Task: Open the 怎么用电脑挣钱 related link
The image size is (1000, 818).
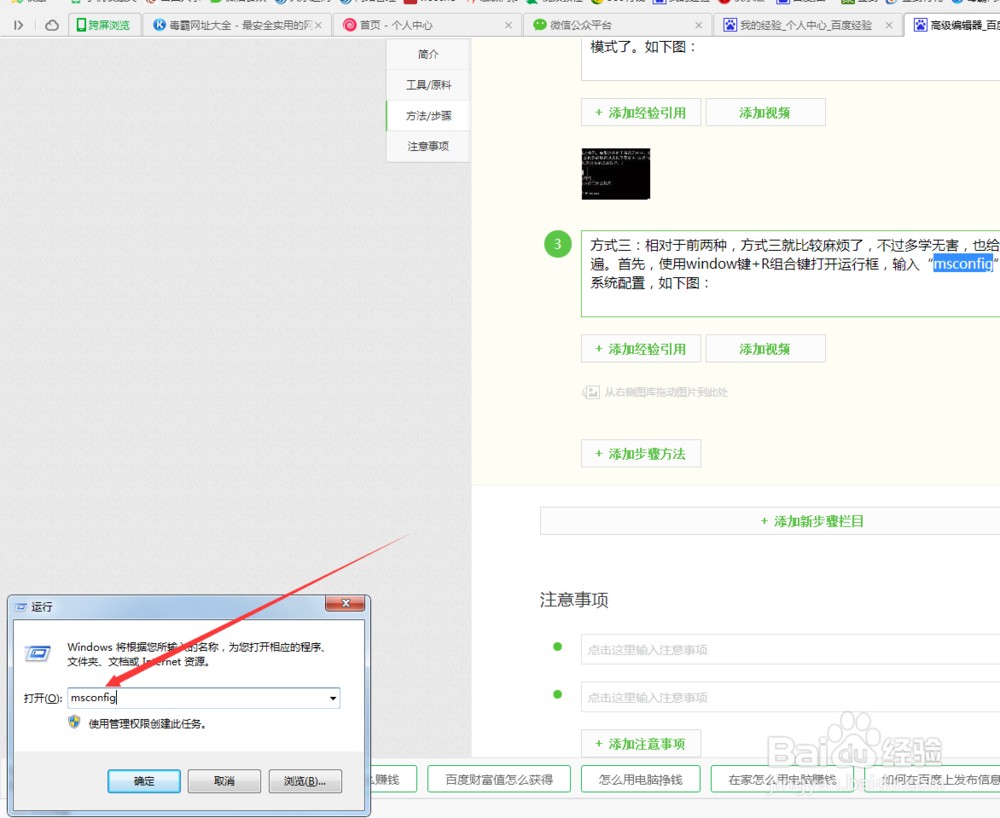Action: 638,778
